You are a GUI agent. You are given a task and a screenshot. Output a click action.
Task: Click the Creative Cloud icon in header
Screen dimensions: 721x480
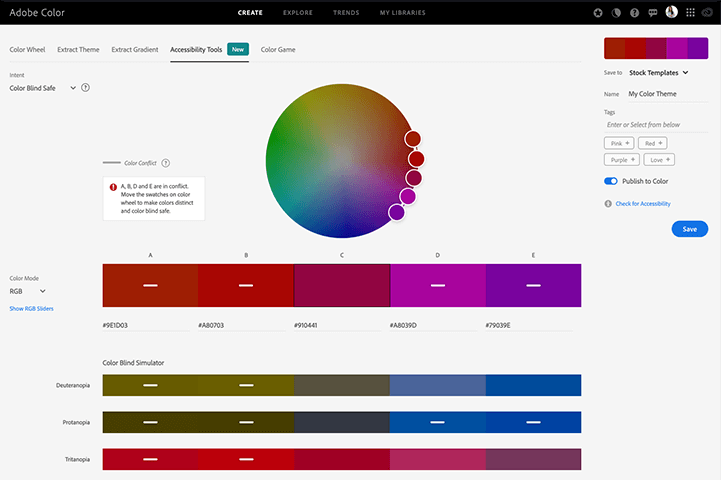pyautogui.click(x=707, y=13)
